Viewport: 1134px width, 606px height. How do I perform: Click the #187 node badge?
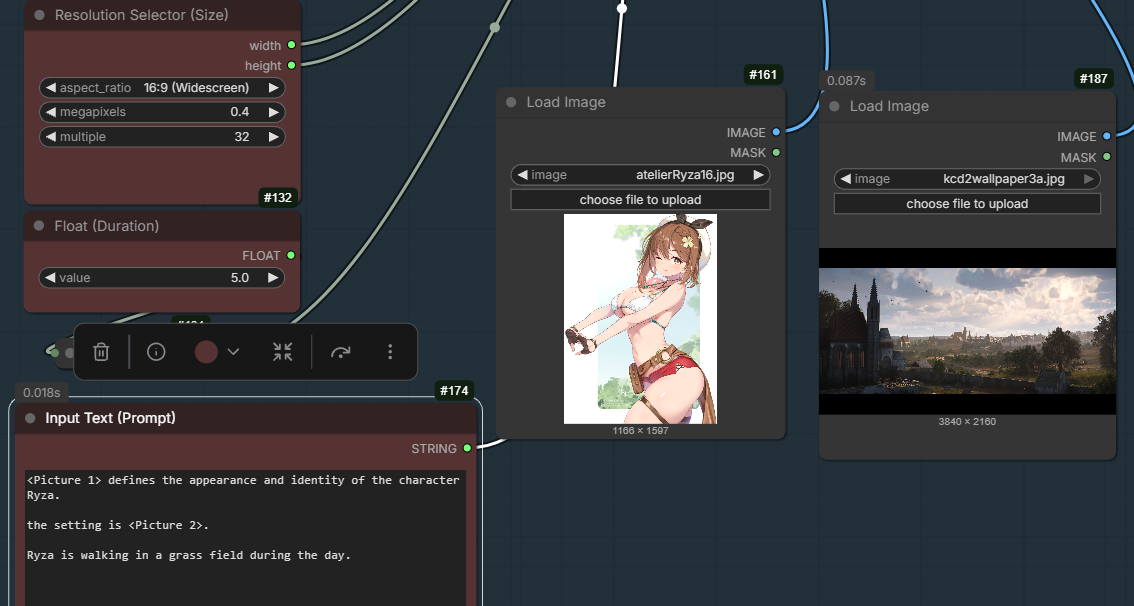1094,78
